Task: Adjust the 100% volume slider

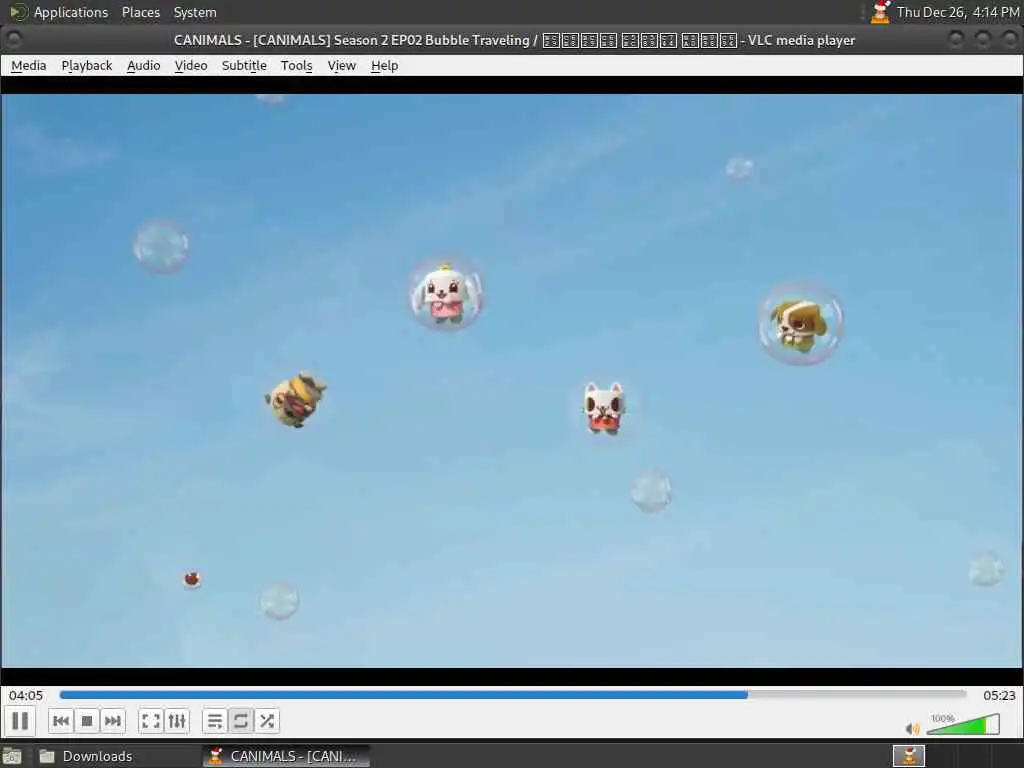Action: (963, 724)
